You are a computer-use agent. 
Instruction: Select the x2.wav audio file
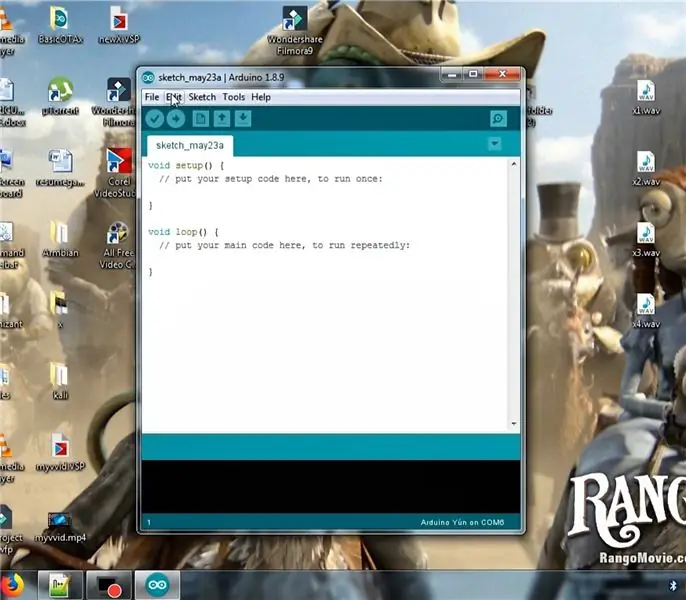[x=646, y=168]
